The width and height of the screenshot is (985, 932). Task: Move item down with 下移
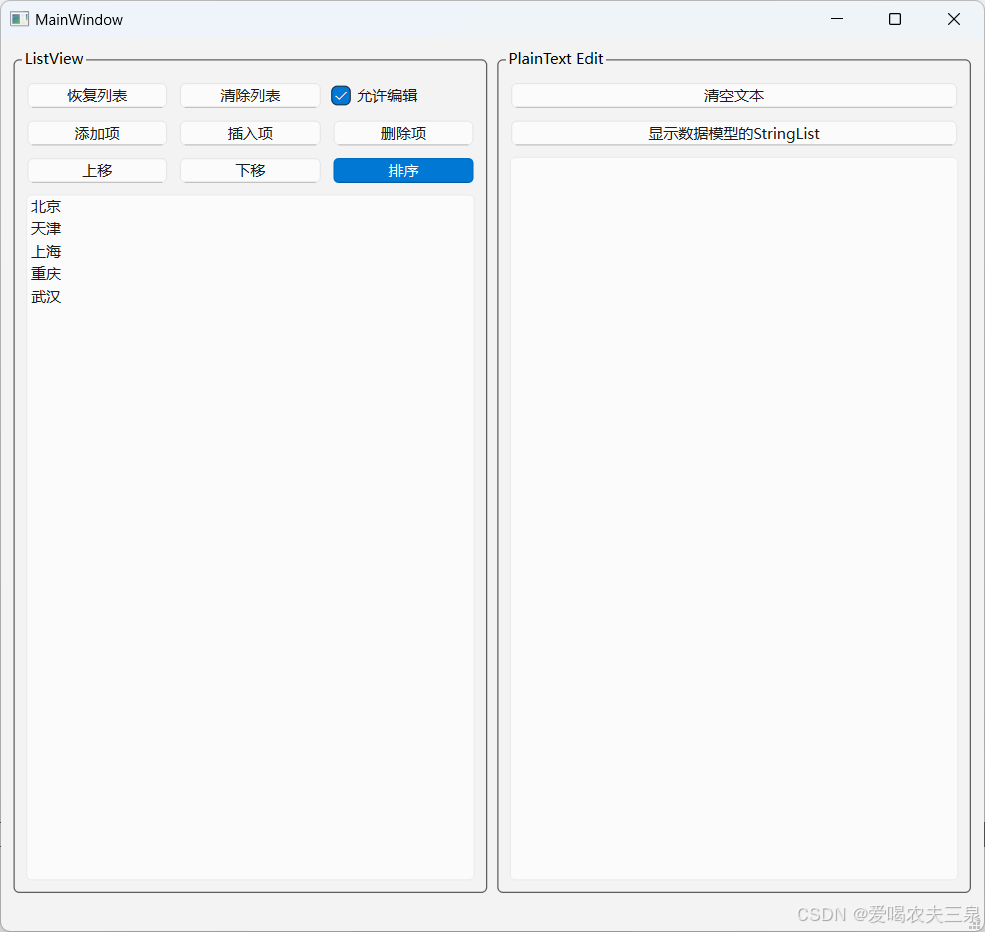250,170
